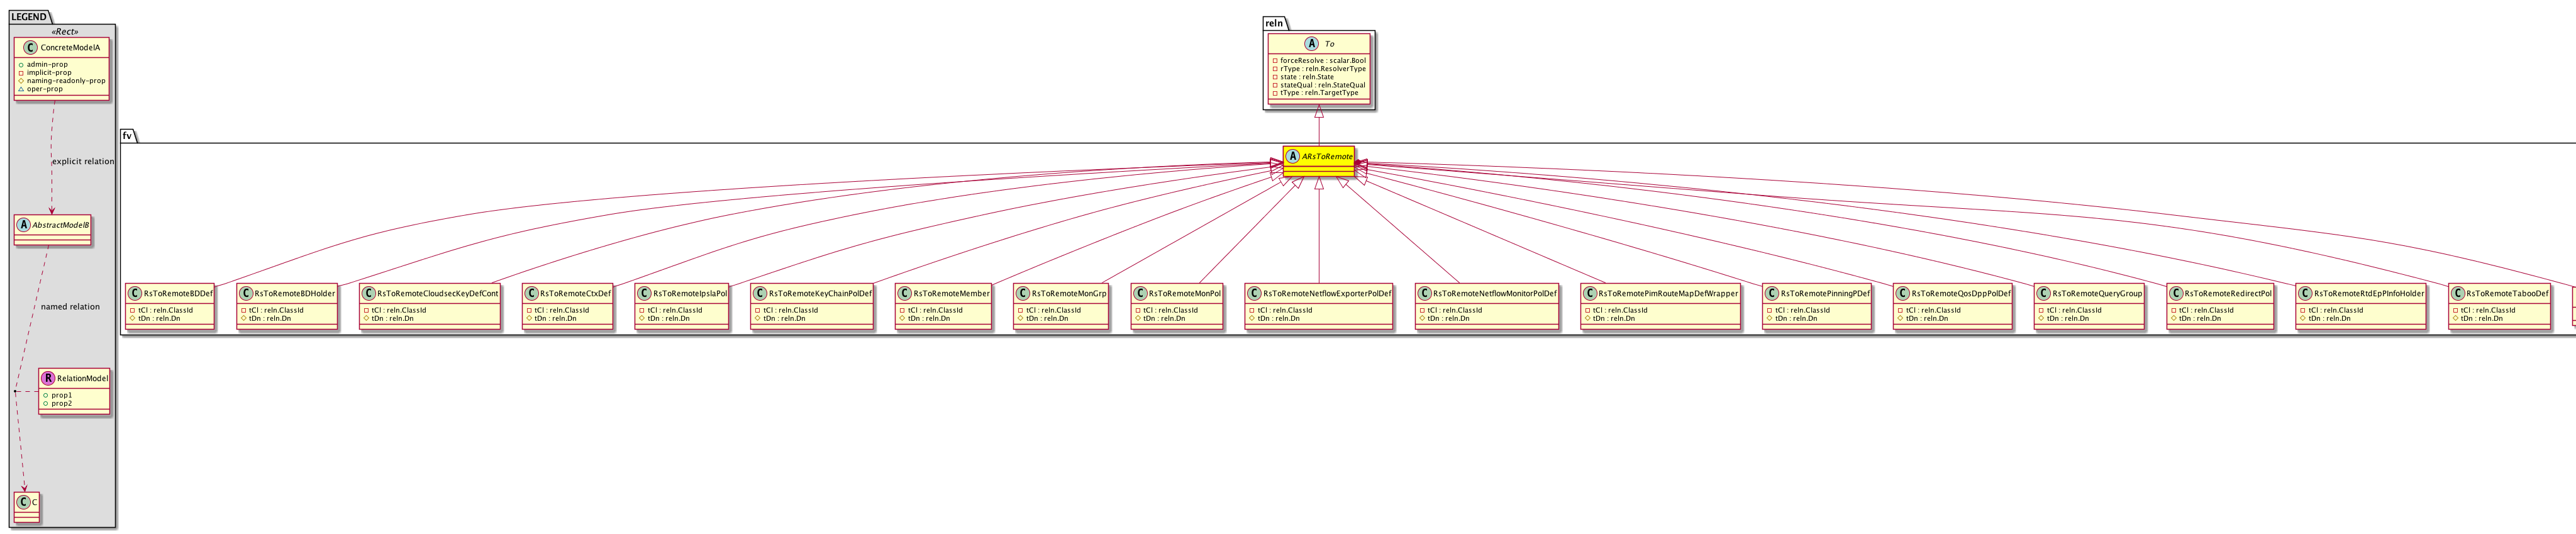This screenshot has width=2576, height=534.
Task: Click the AbstractModelB 'A' icon
Action: [23, 226]
